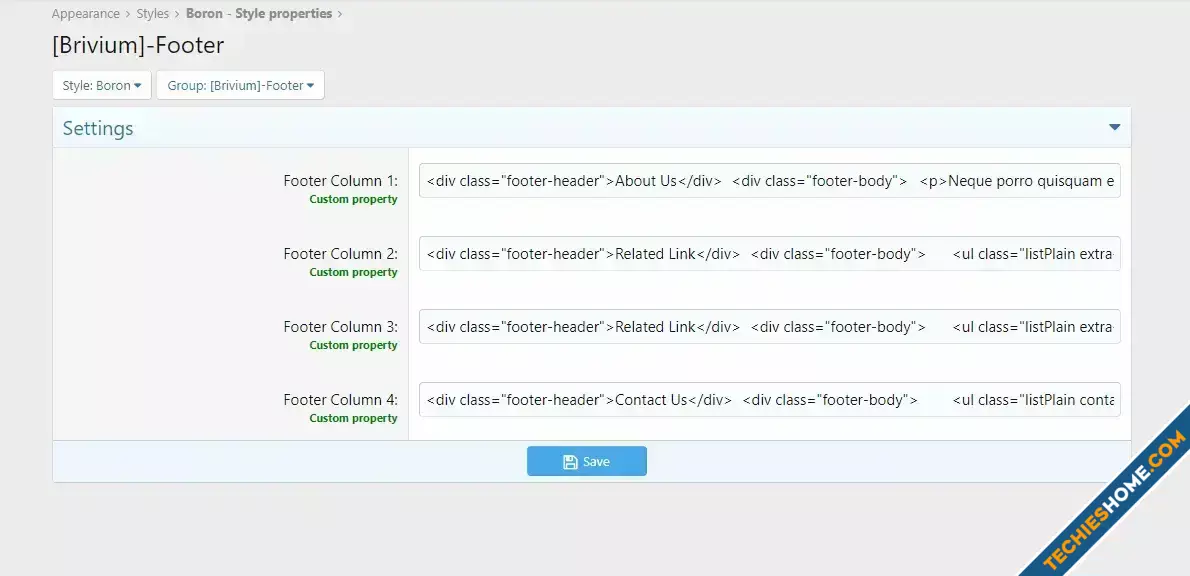Go to the Styles breadcrumb
The image size is (1190, 576).
pyautogui.click(x=152, y=14)
